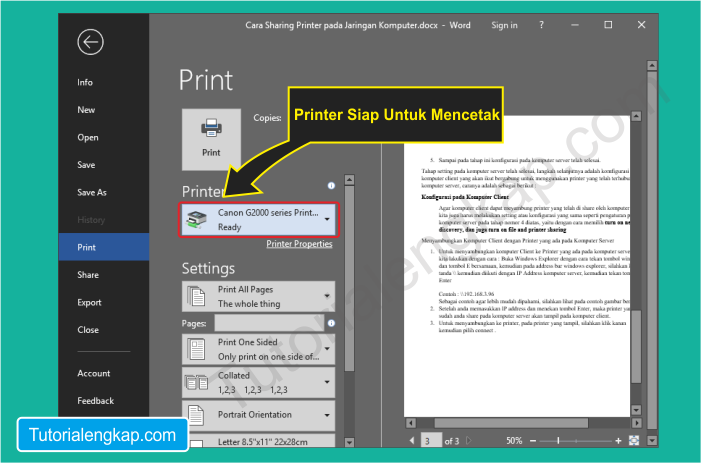Click the zoom out minus button
Screen dimensions: 701x463
533,441
